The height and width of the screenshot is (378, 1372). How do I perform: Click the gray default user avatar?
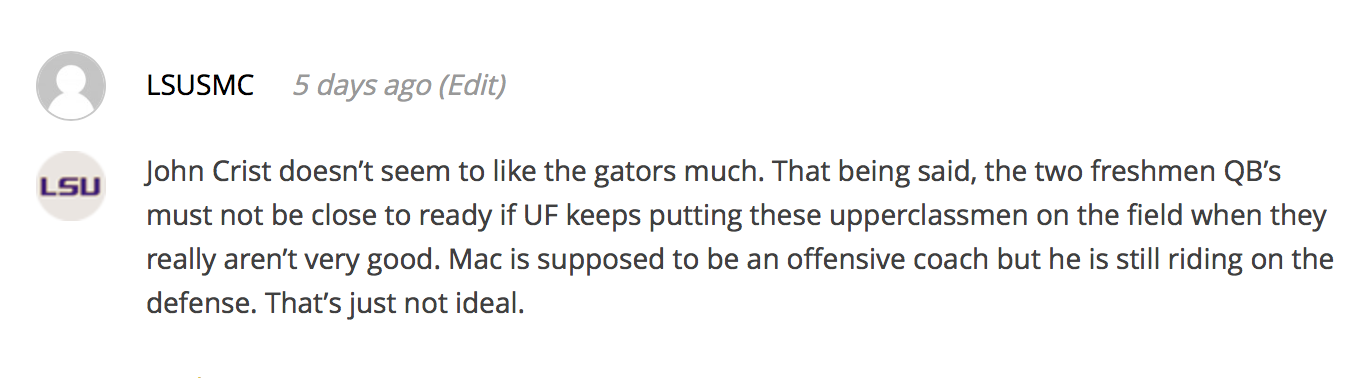(71, 86)
